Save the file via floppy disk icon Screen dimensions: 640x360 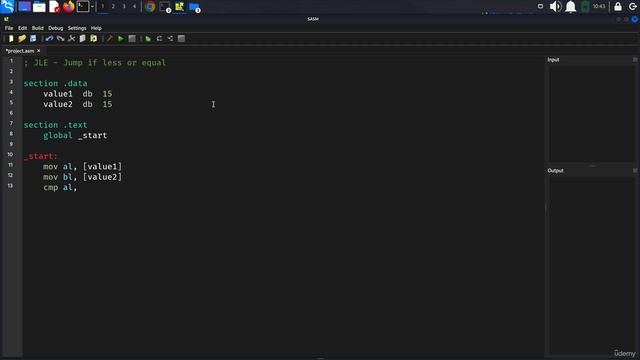point(33,38)
